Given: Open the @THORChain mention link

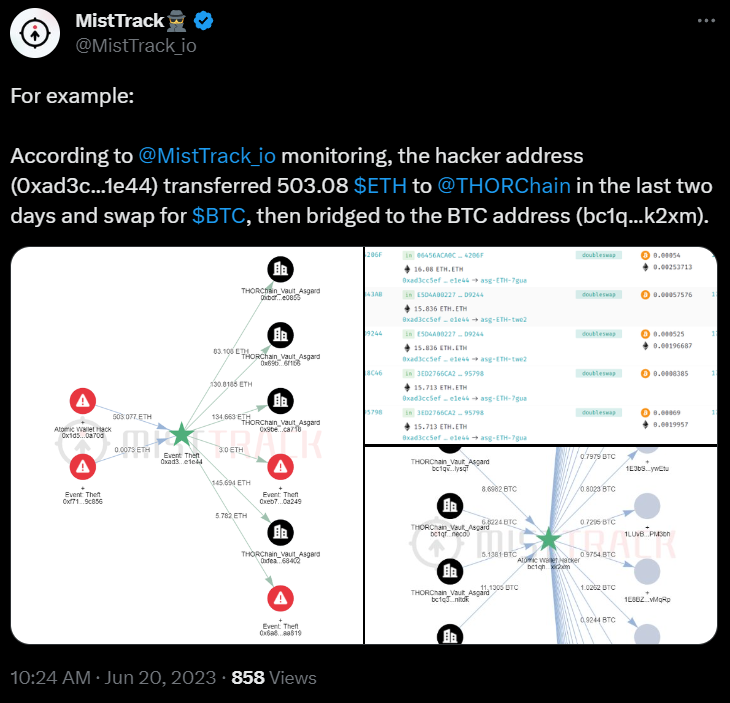Looking at the screenshot, I should click(x=504, y=186).
